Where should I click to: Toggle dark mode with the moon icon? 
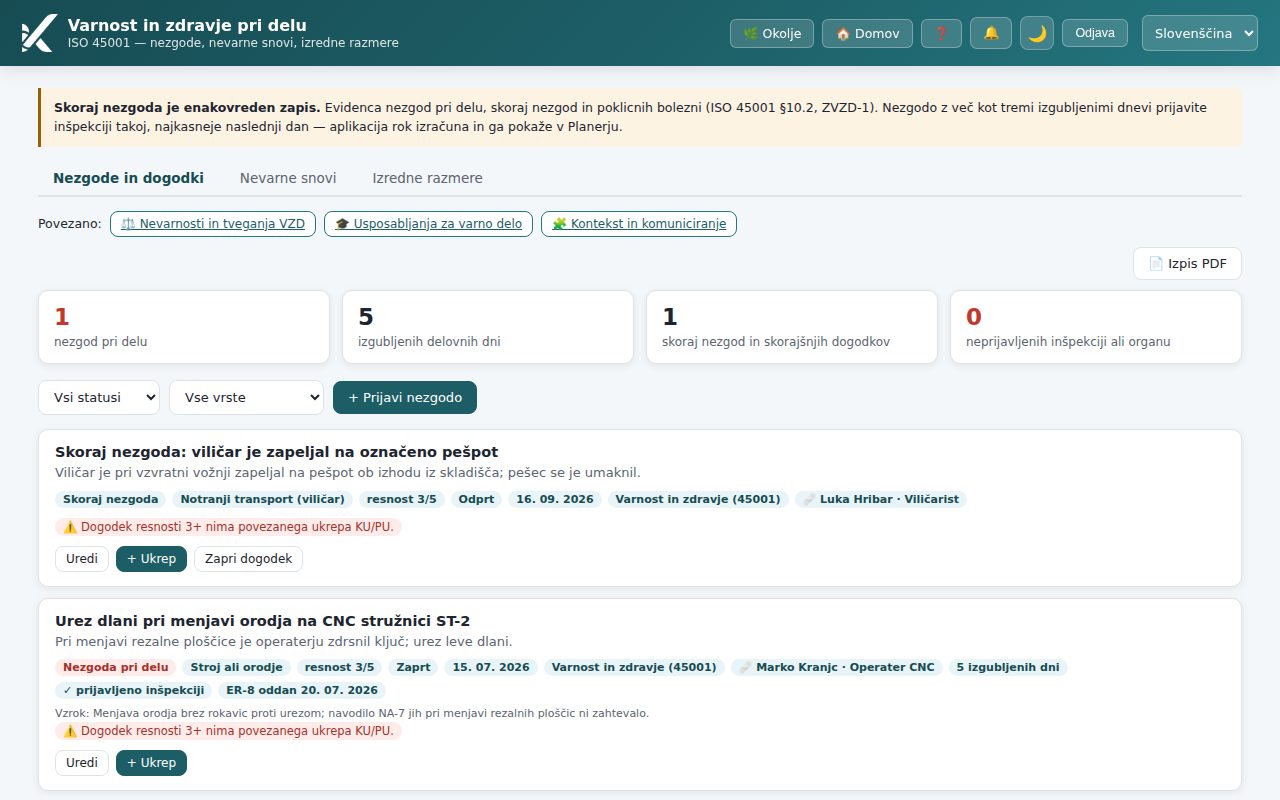coord(1037,33)
